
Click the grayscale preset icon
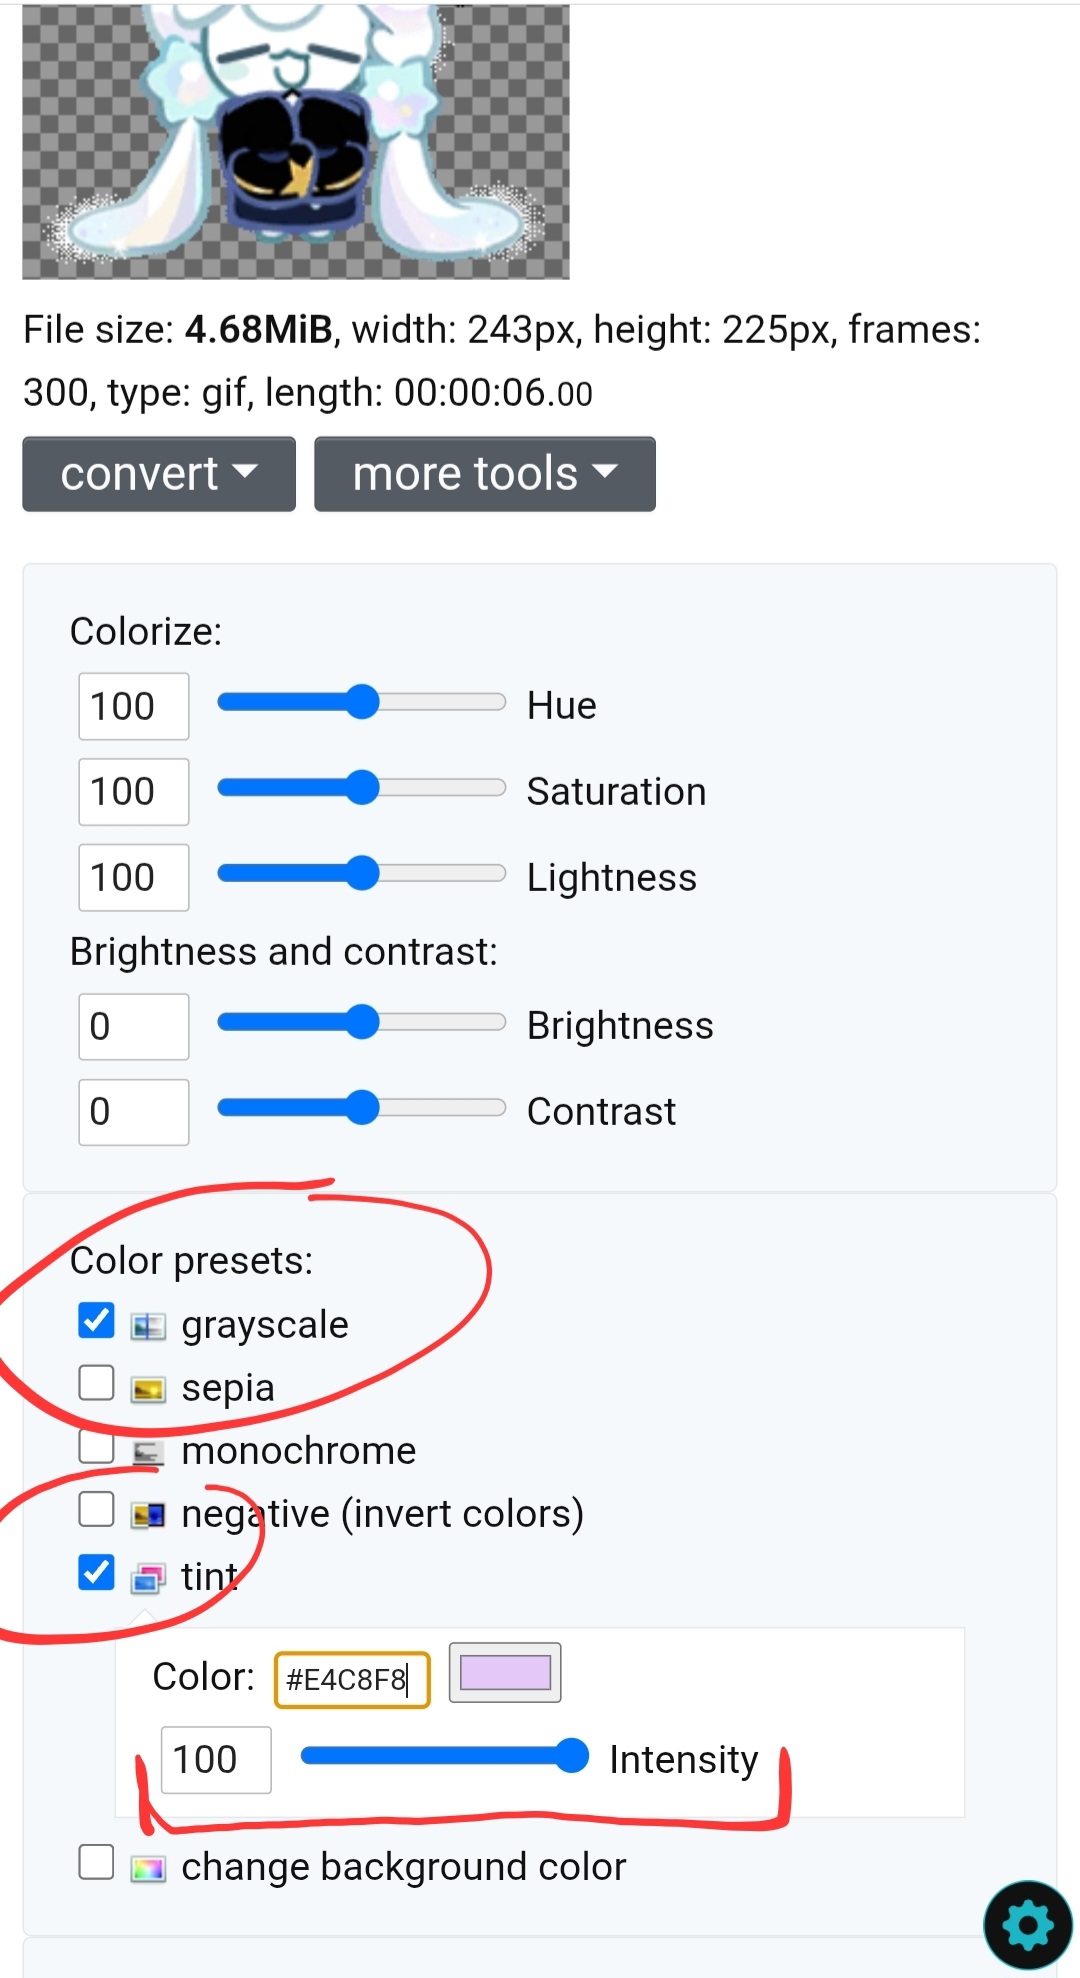tap(148, 1326)
